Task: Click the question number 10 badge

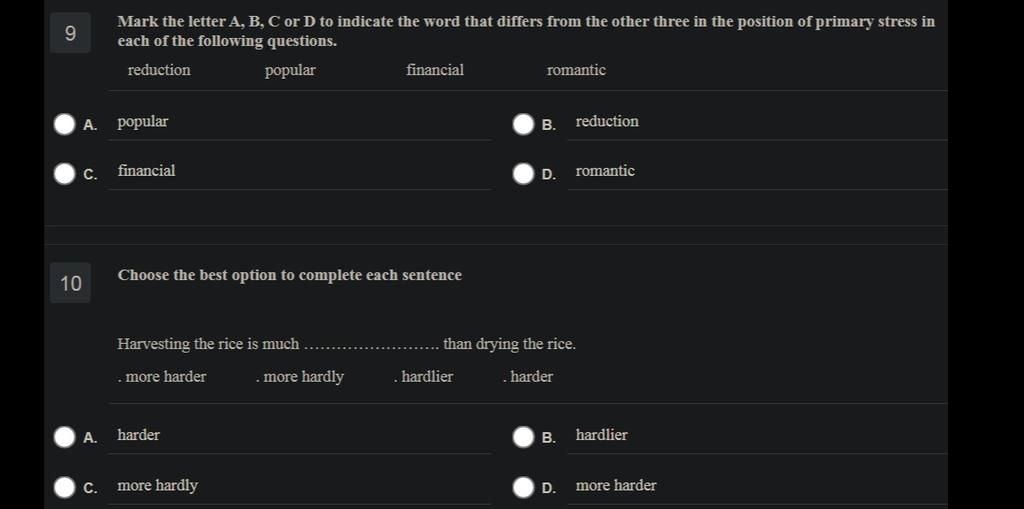Action: click(70, 283)
